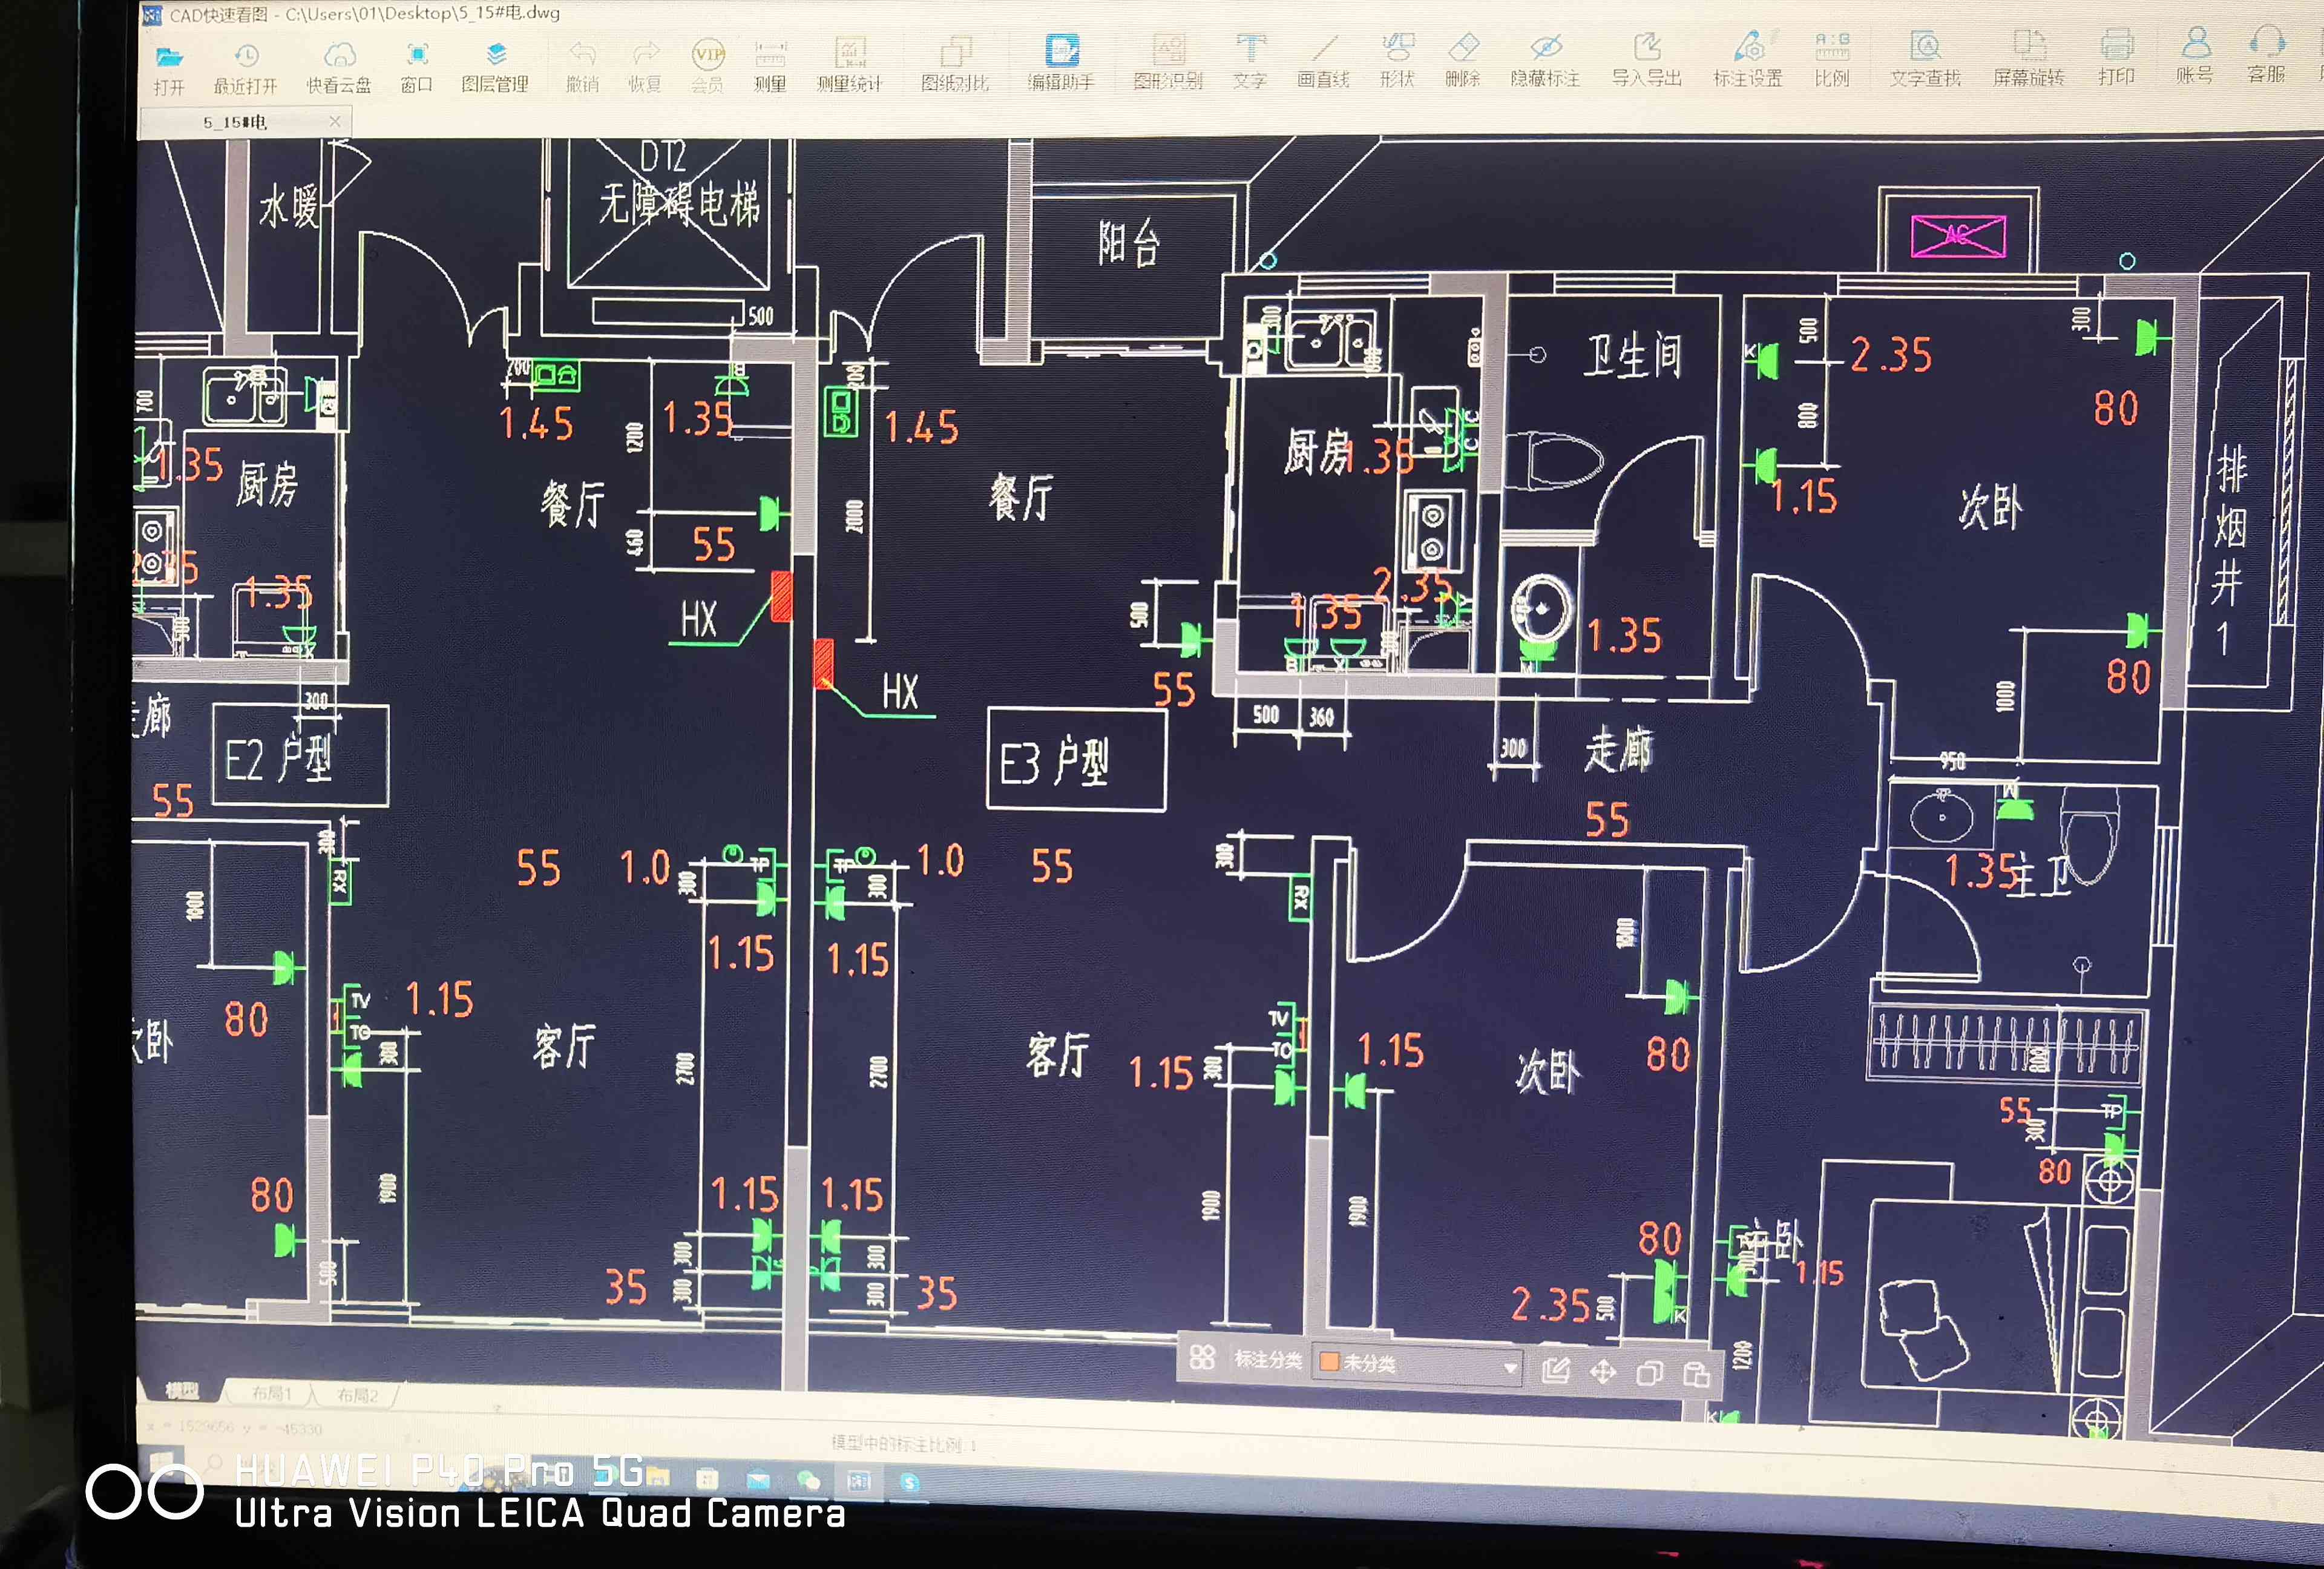Click the E3 户型 label box
Screen dimensions: 2324x1569
[1076, 760]
